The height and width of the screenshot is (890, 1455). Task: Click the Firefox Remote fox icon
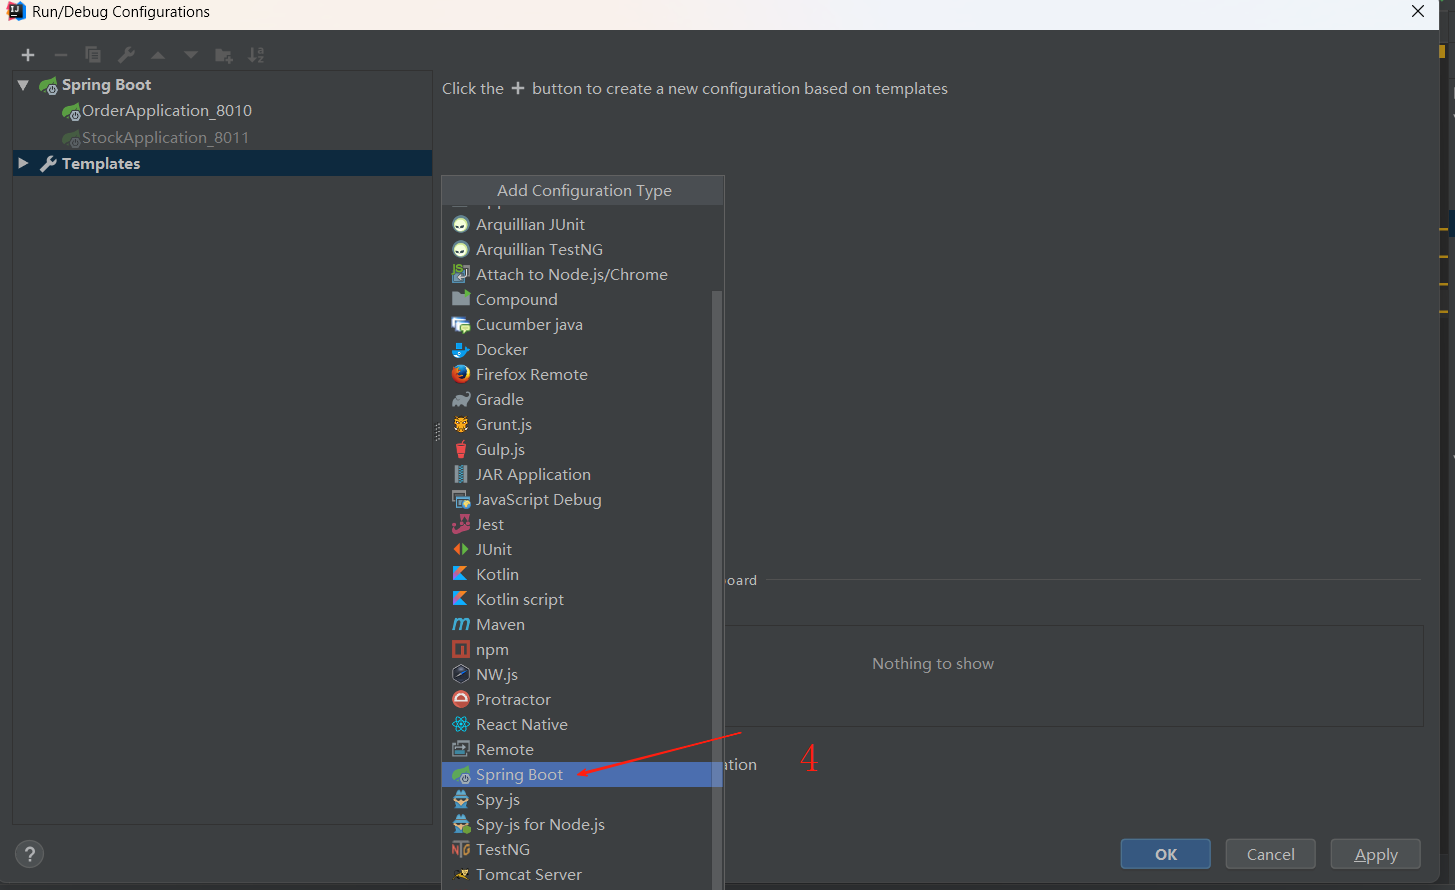point(461,374)
